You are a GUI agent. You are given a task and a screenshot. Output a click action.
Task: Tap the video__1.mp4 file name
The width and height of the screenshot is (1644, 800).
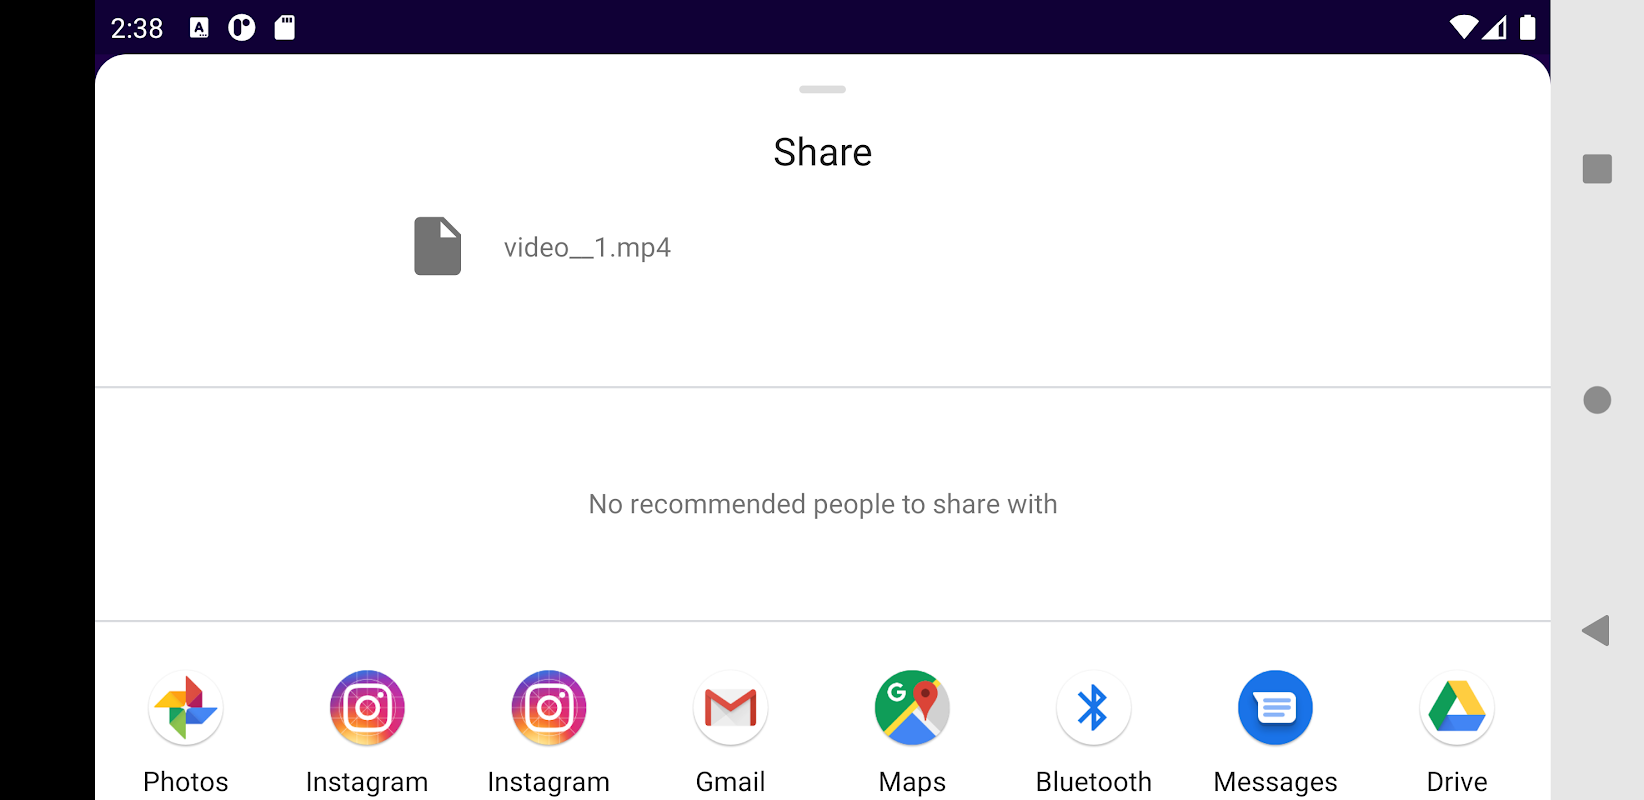tap(587, 247)
